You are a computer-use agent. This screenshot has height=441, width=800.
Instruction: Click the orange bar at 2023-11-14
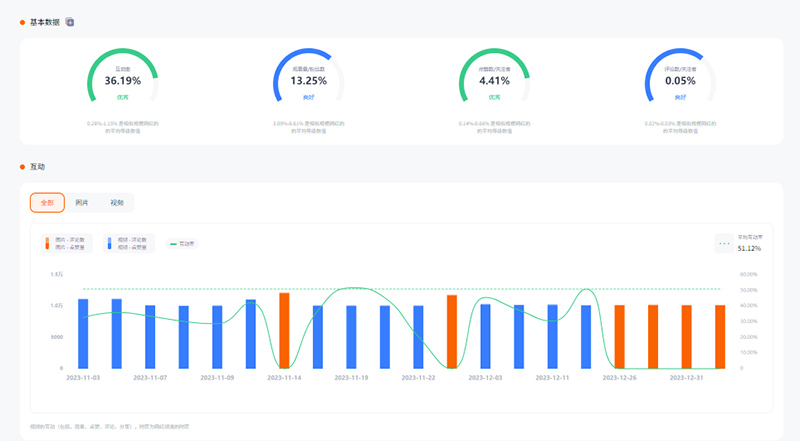click(x=284, y=330)
